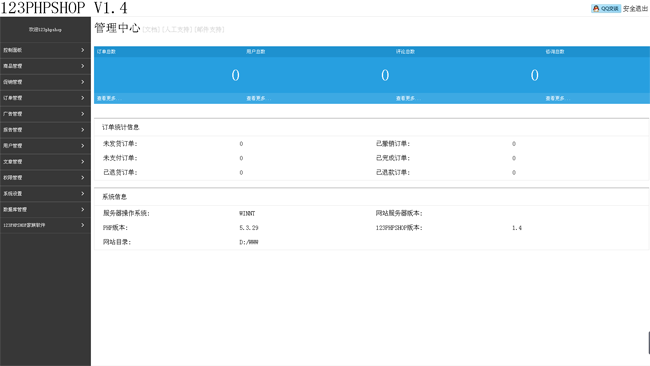Click the 管理中心 page heading

[x=117, y=28]
